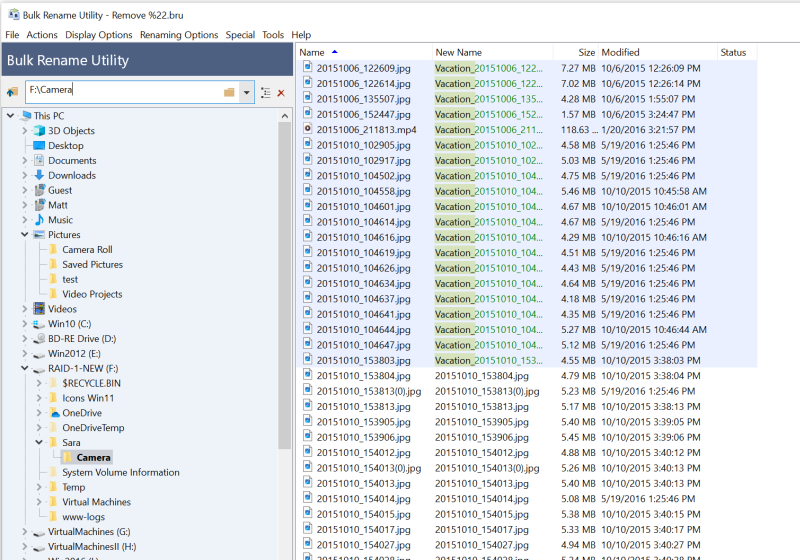Expand the Virtual Machines folder node
The image size is (800, 560).
coord(39,502)
